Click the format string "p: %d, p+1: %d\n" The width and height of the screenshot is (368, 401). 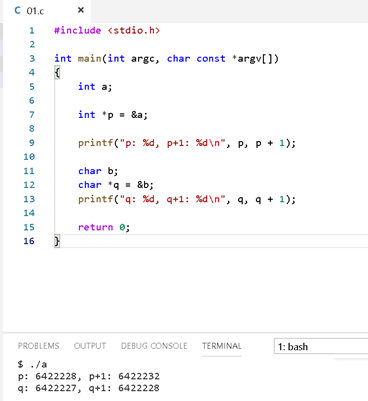pyautogui.click(x=172, y=143)
